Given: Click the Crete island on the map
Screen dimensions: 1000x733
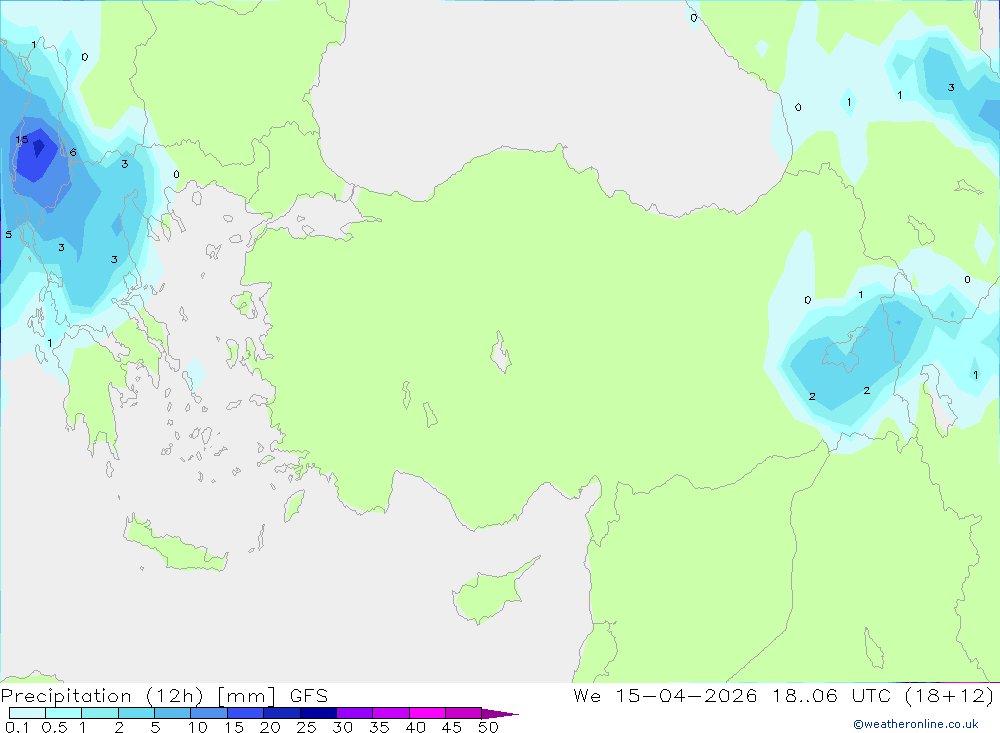Looking at the screenshot, I should coord(173,545).
